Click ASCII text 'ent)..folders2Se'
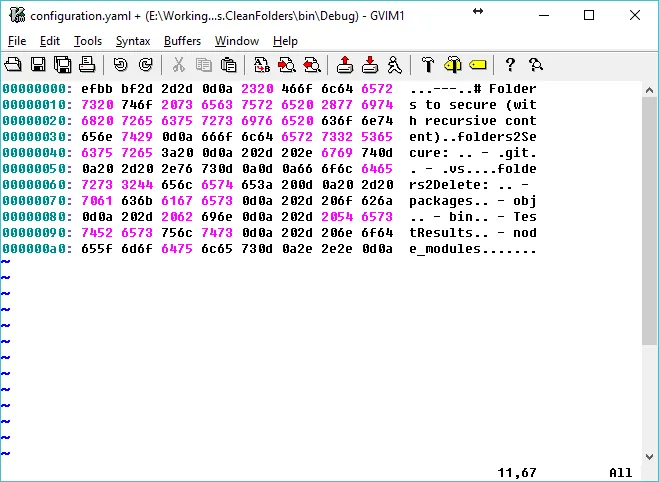 click(x=473, y=137)
